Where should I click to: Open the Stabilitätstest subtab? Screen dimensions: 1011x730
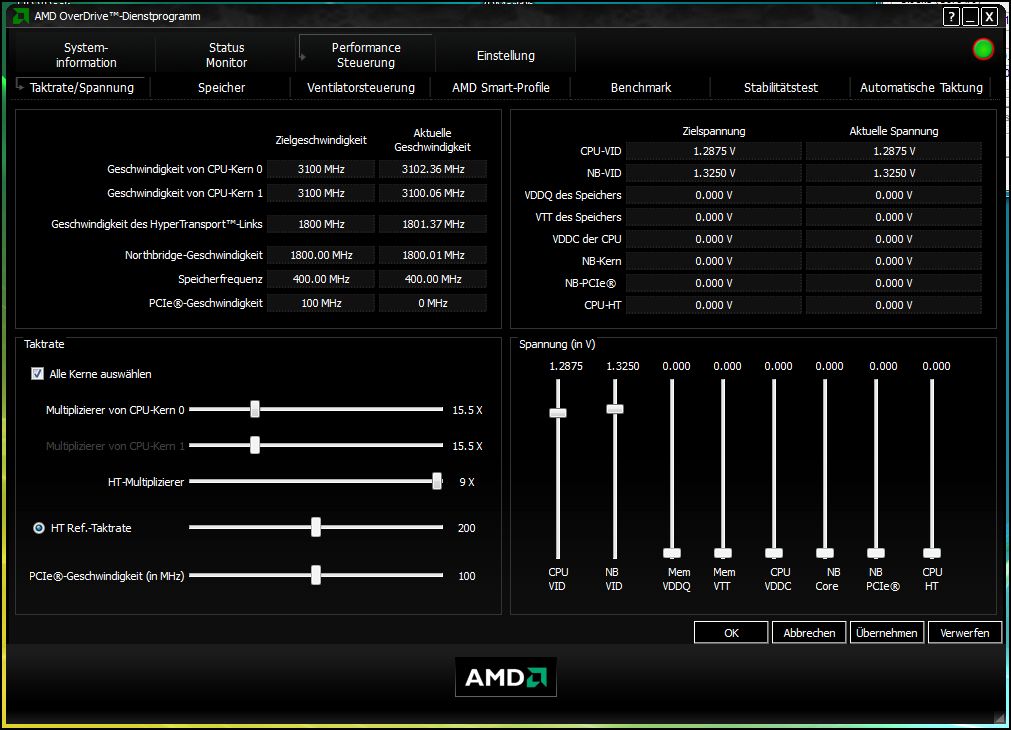(x=780, y=88)
